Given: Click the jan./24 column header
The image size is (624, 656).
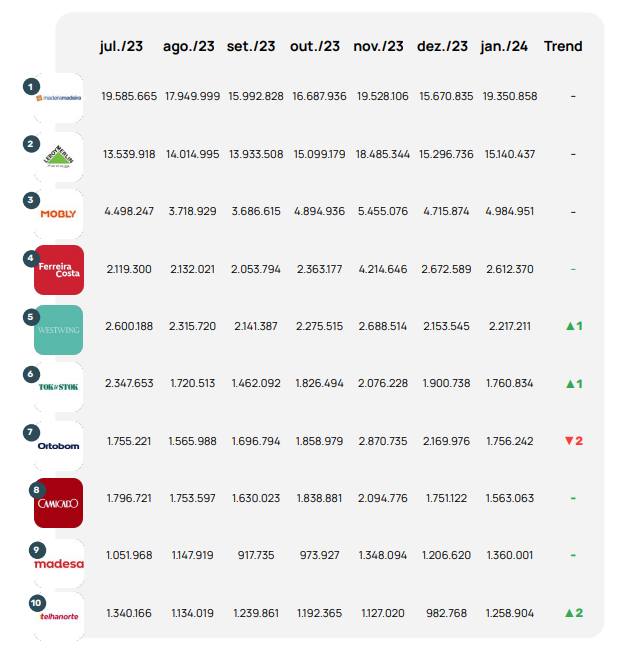Looking at the screenshot, I should coord(506,46).
